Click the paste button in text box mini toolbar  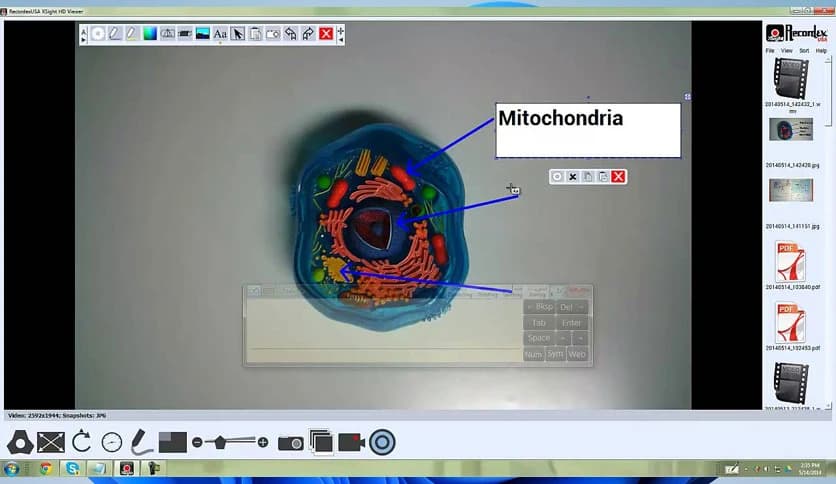pyautogui.click(x=603, y=176)
